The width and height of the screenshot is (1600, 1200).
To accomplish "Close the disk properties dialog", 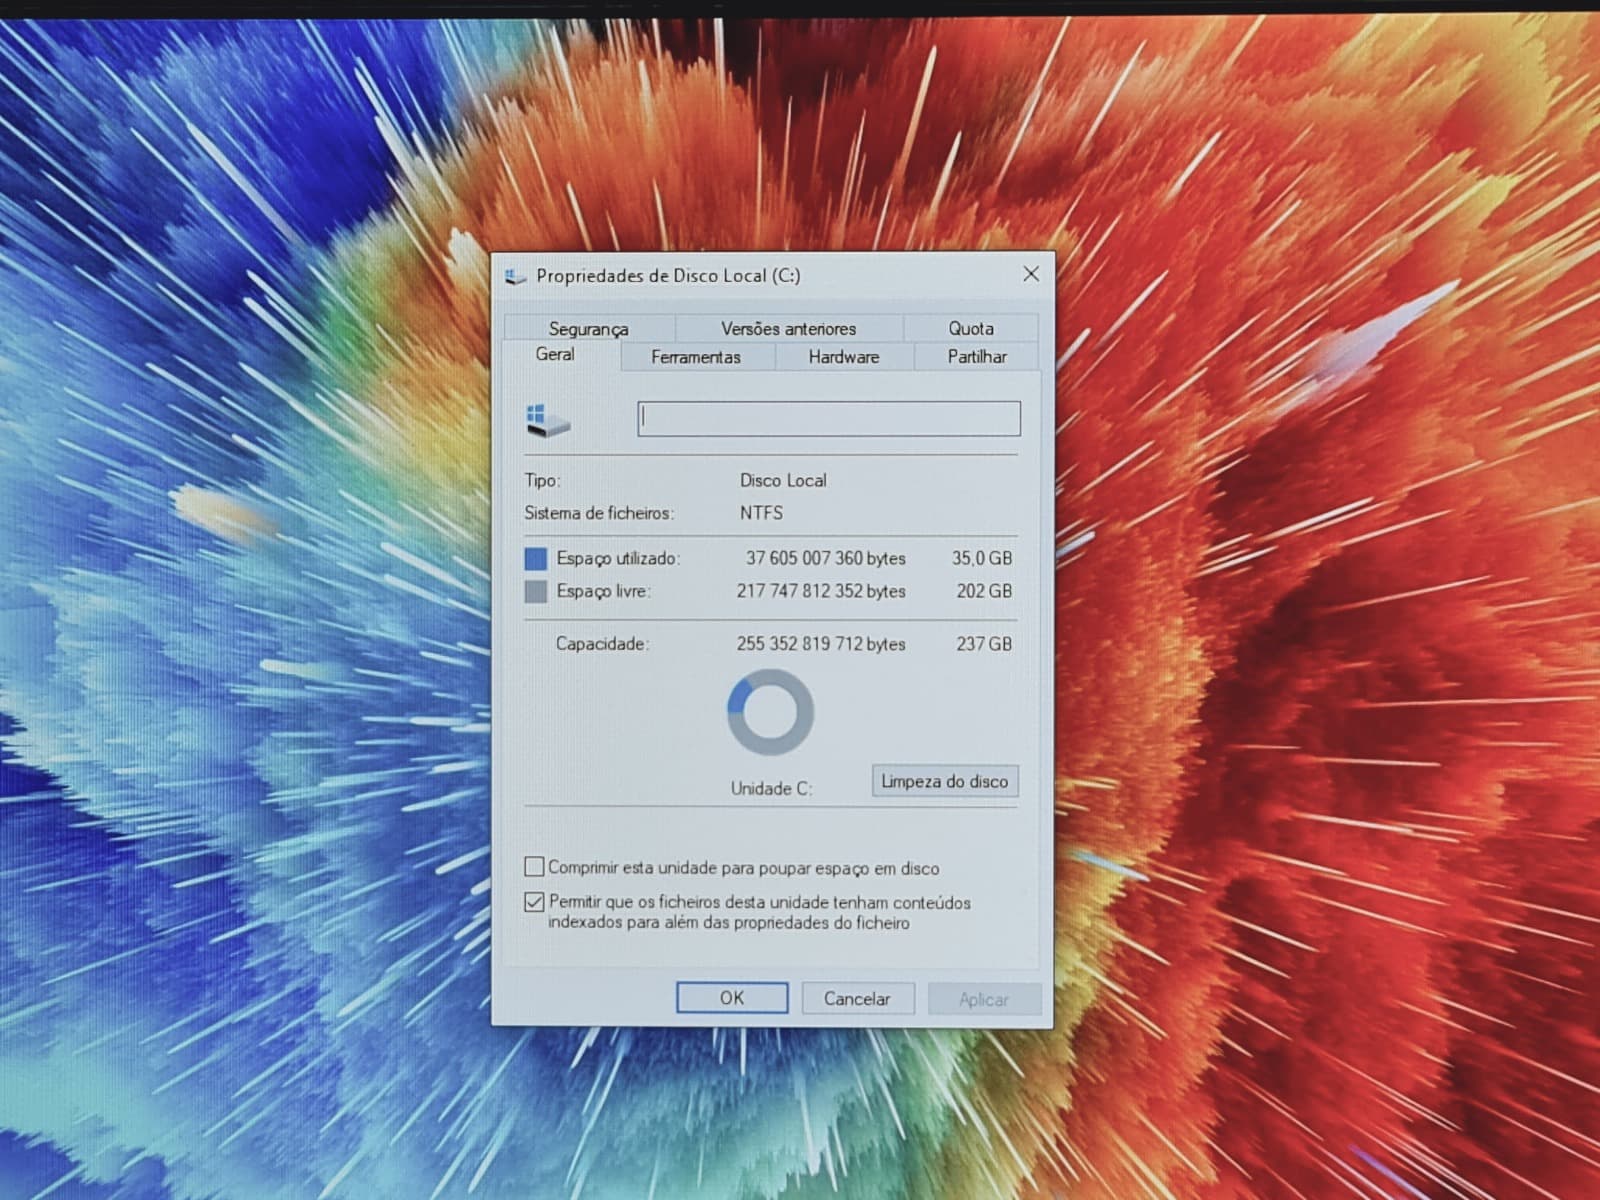I will pyautogui.click(x=1031, y=274).
